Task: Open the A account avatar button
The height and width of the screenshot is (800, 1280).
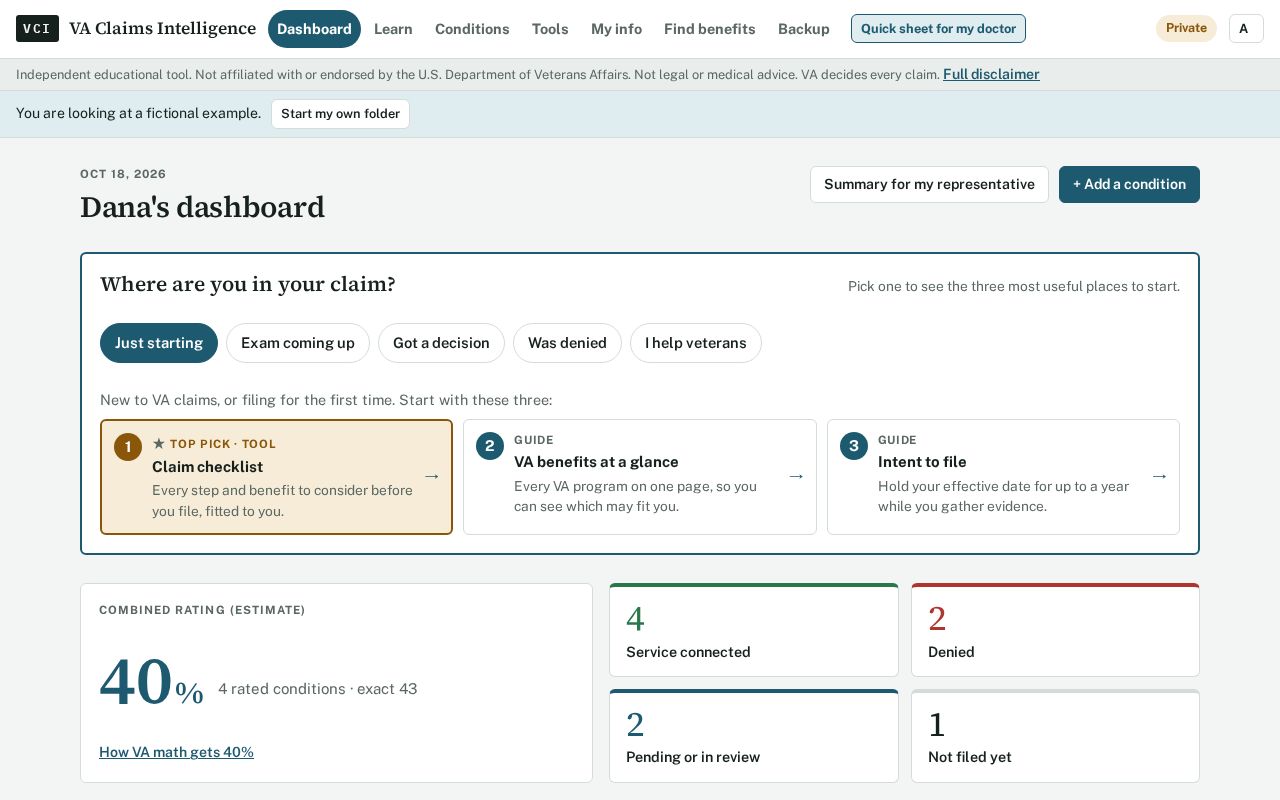Action: [1246, 29]
